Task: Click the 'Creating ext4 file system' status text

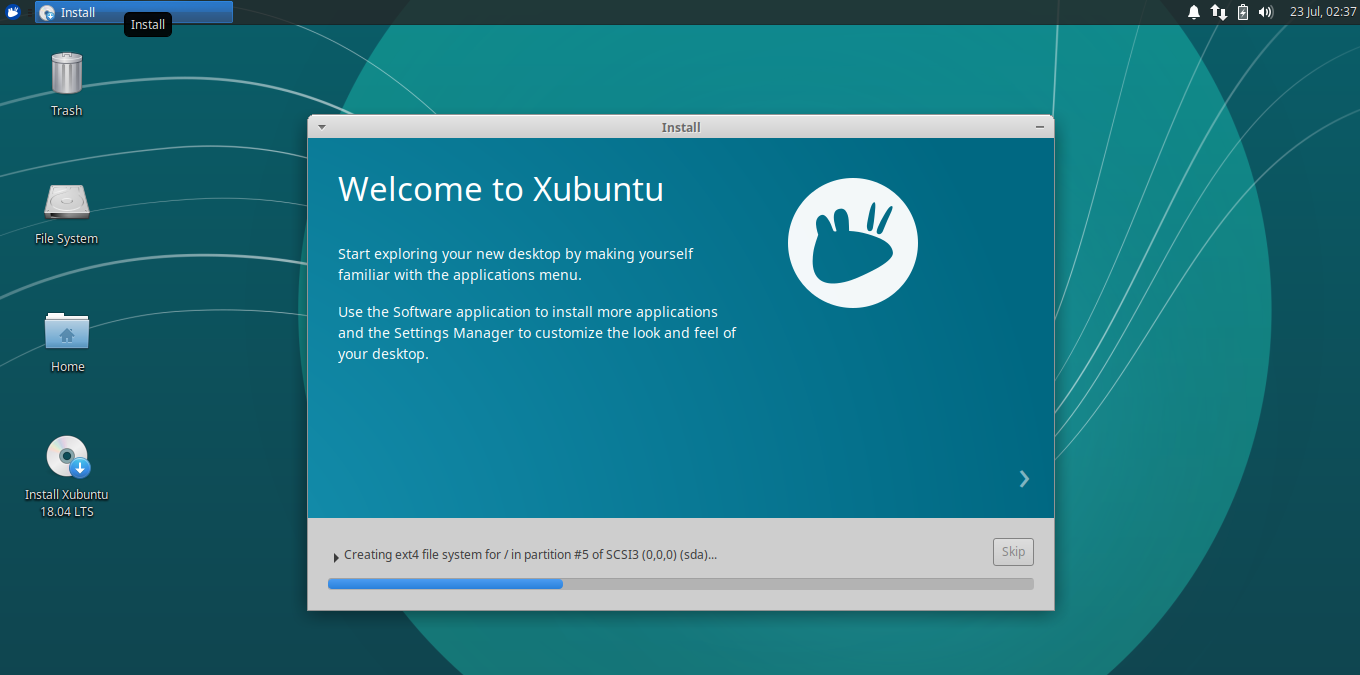Action: tap(530, 555)
